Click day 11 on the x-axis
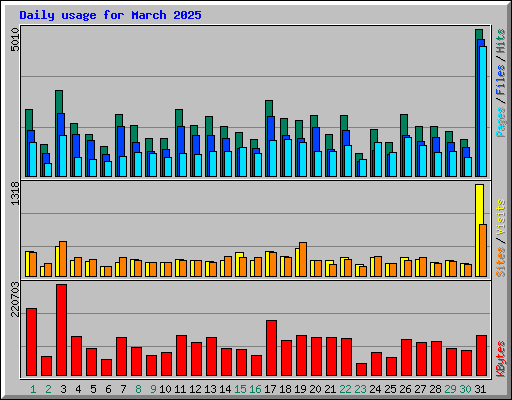Screen dimensions: 512x400 180,389
